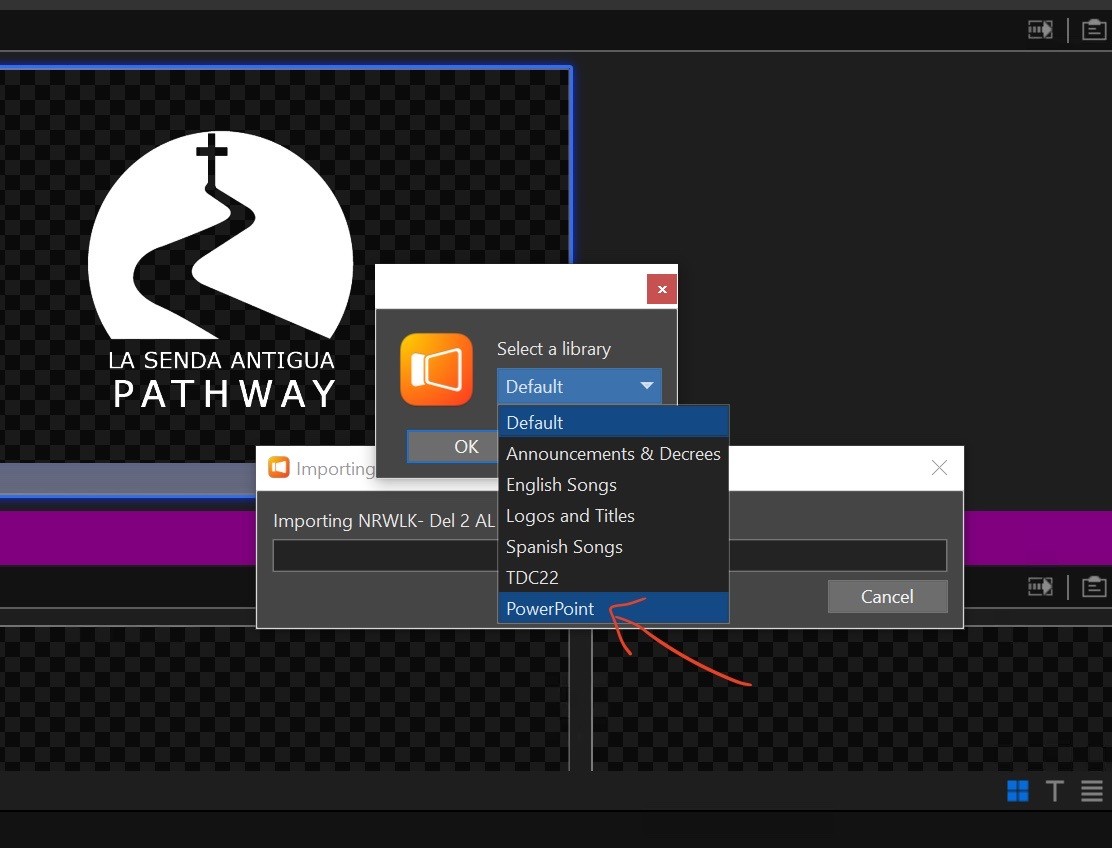Screen dimensions: 1112x848
Task: Click the lower slide-output icon
Action: (1040, 586)
